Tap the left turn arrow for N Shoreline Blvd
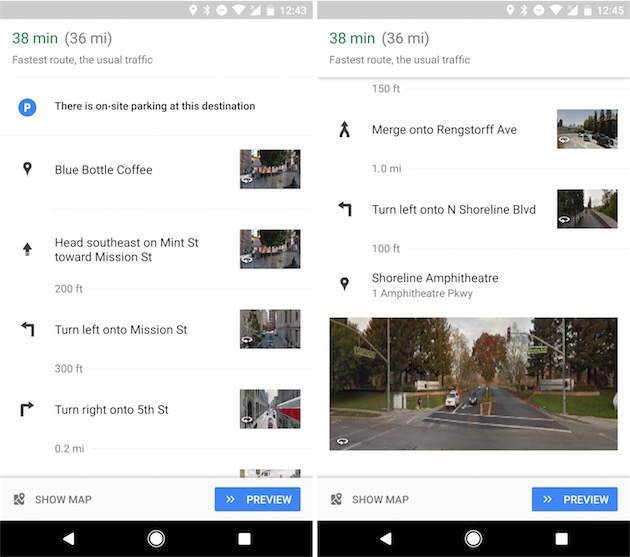 click(345, 209)
